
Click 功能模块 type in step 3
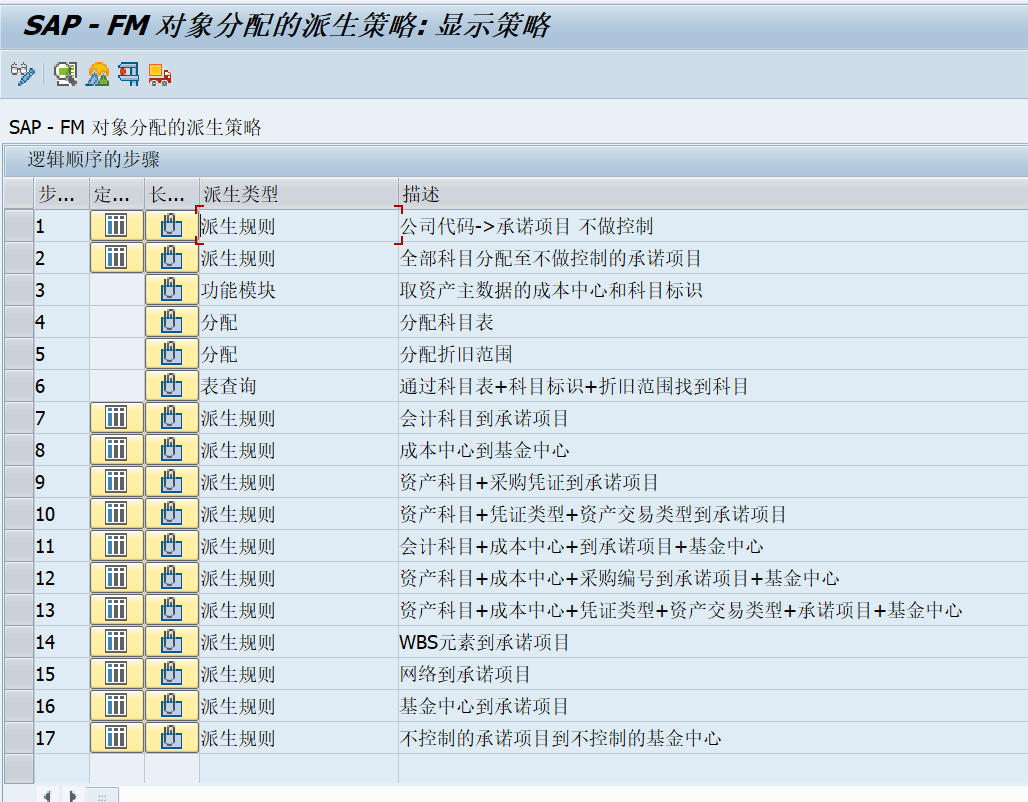(238, 291)
